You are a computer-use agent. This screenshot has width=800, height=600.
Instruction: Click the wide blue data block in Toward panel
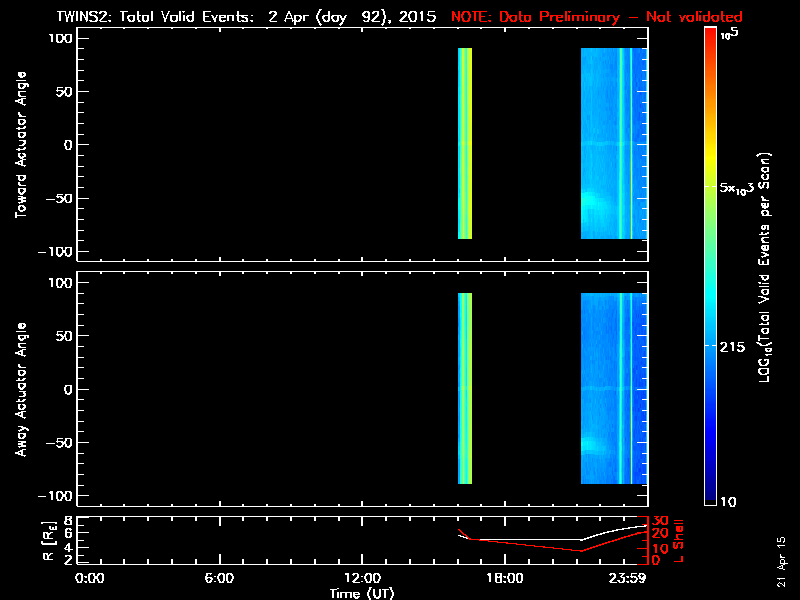[x=612, y=145]
